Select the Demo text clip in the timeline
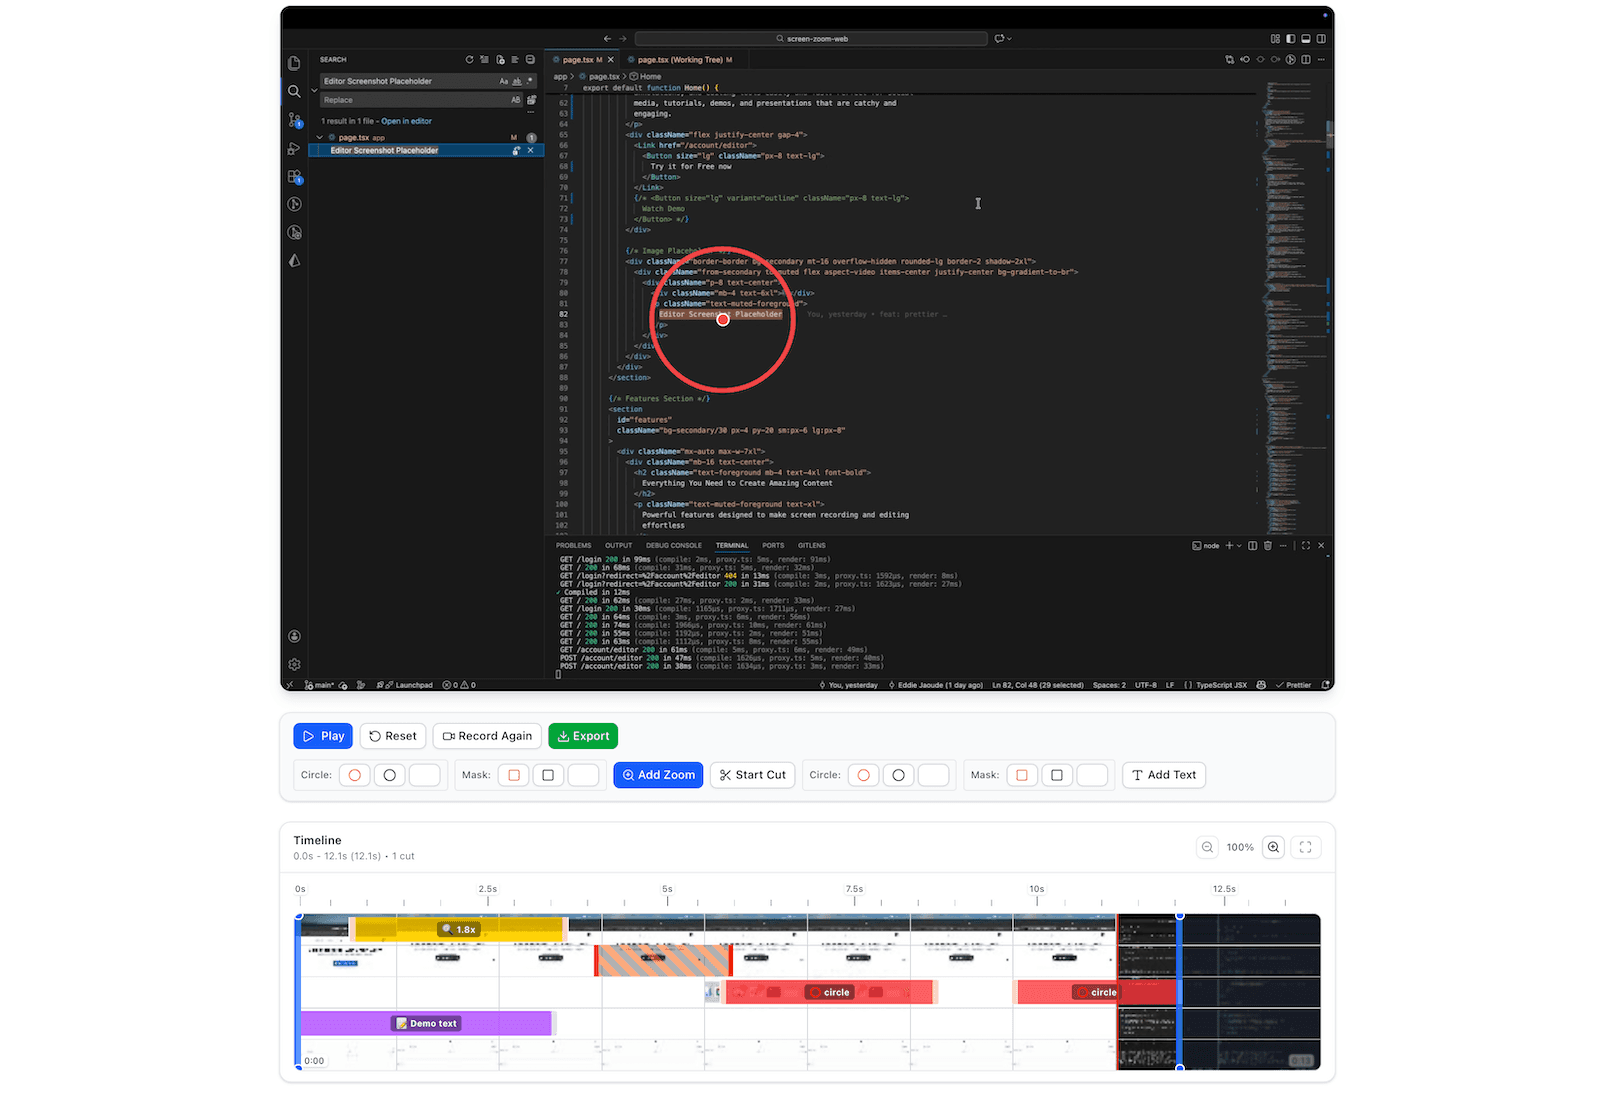The height and width of the screenshot is (1095, 1600). pos(425,1023)
